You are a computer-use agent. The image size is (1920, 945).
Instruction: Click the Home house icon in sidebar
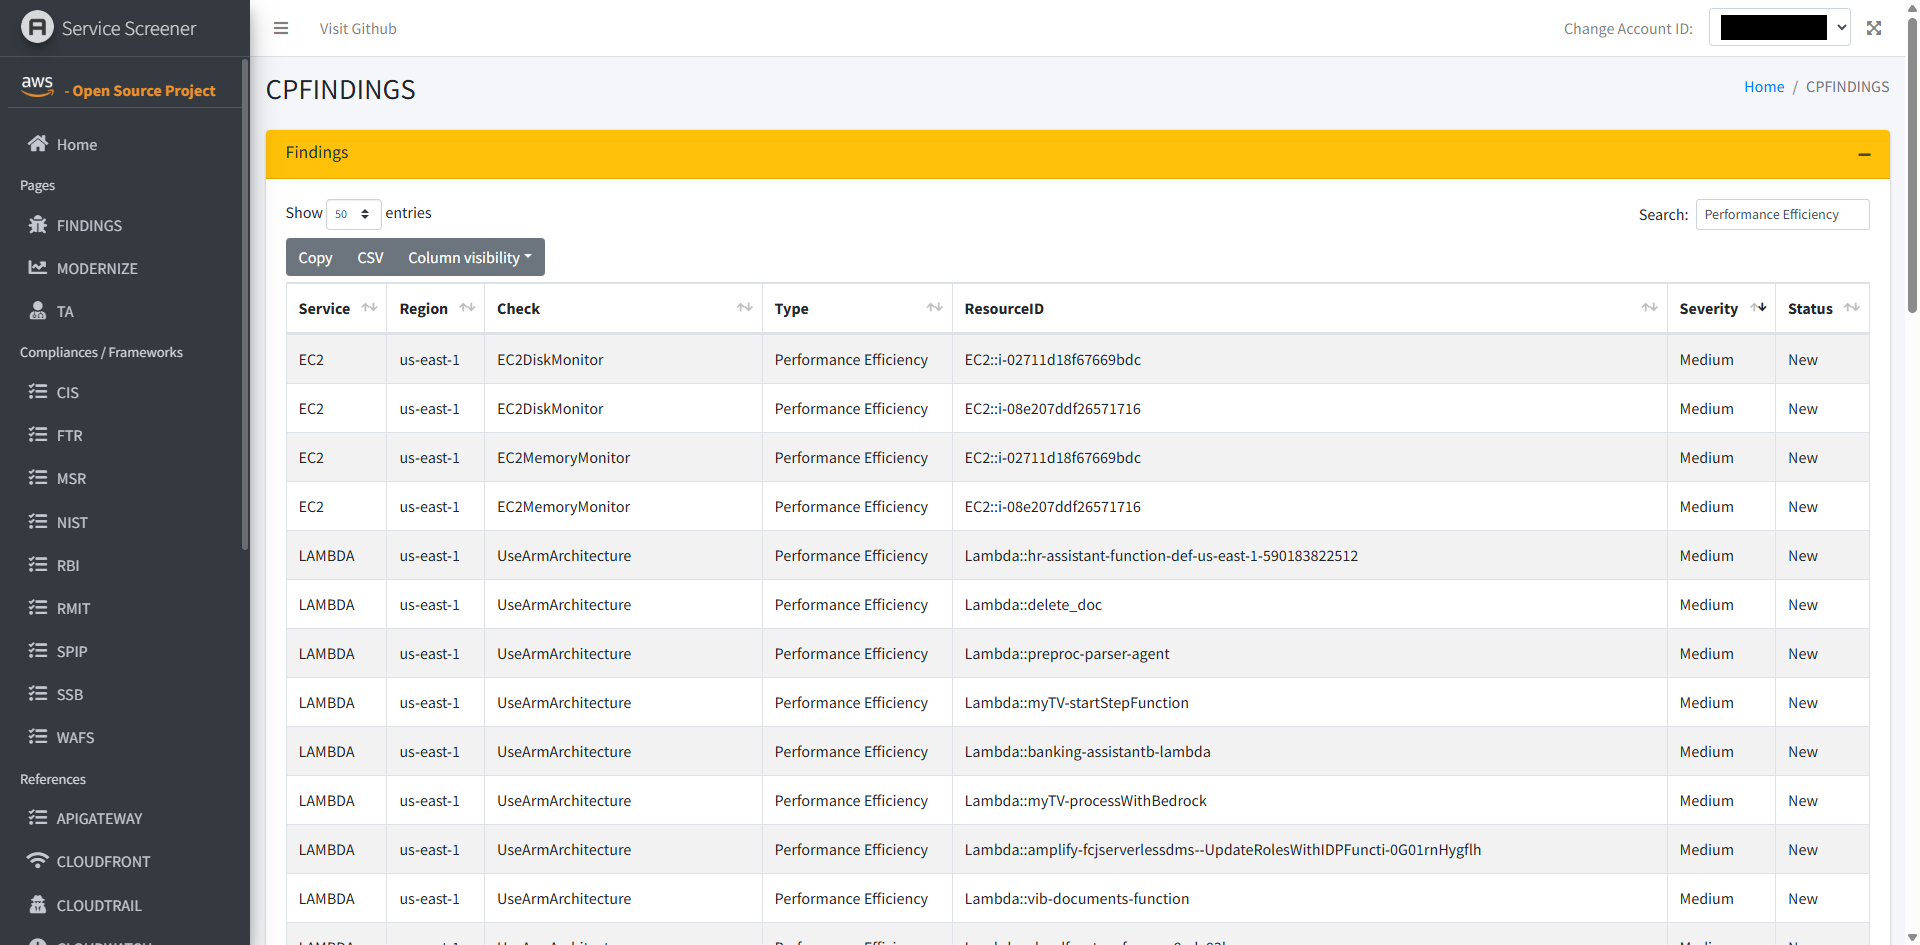(x=38, y=144)
